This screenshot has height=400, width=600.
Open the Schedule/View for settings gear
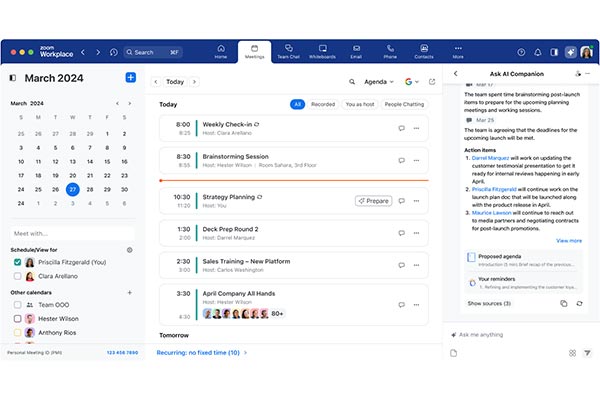pos(129,249)
